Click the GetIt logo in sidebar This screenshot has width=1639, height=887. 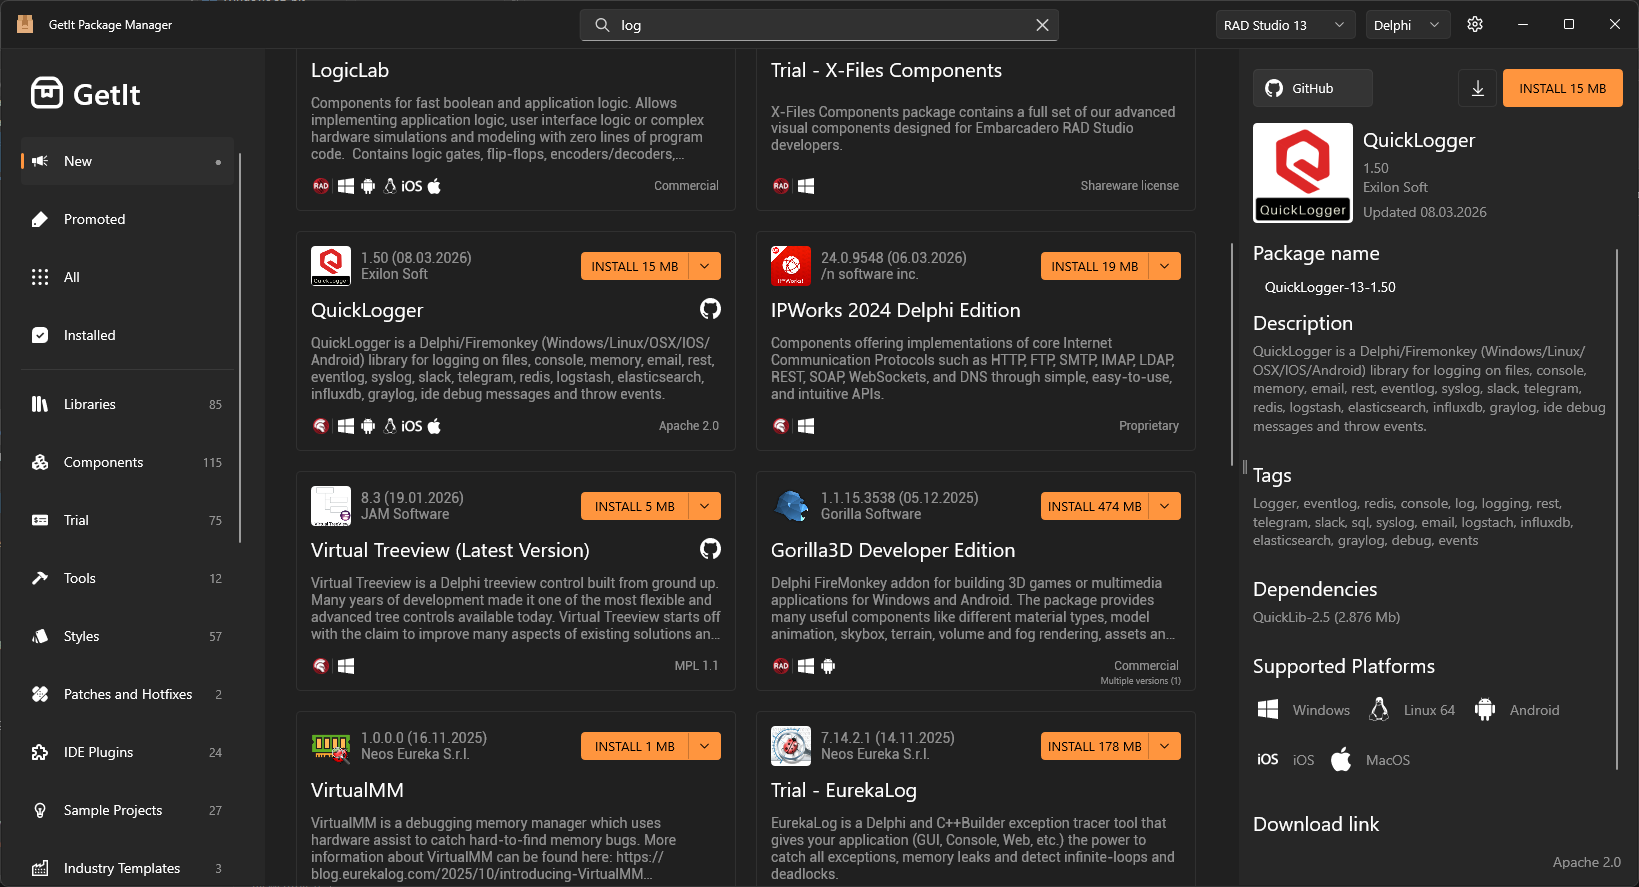click(x=86, y=94)
